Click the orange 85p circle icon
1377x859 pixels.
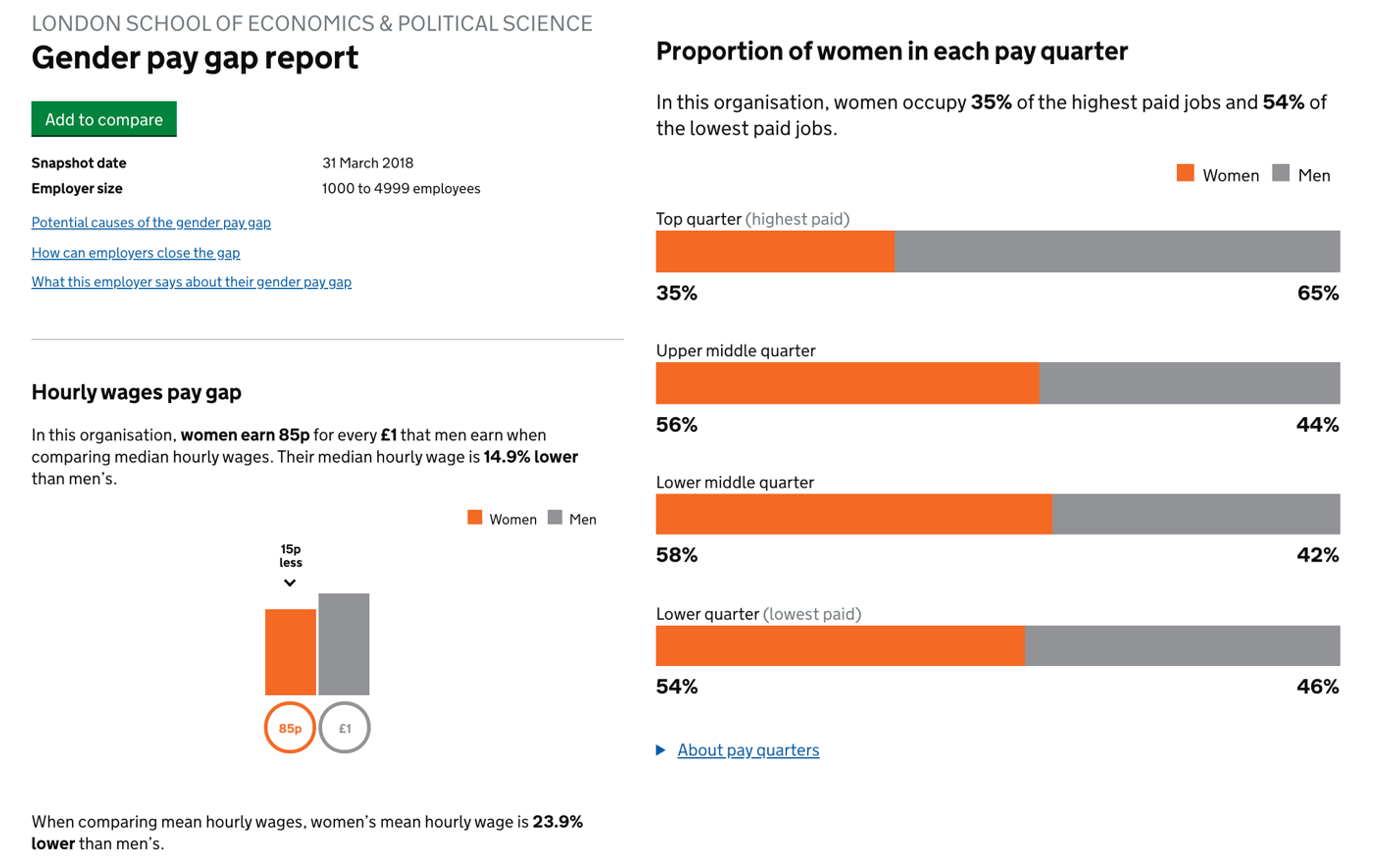(290, 728)
